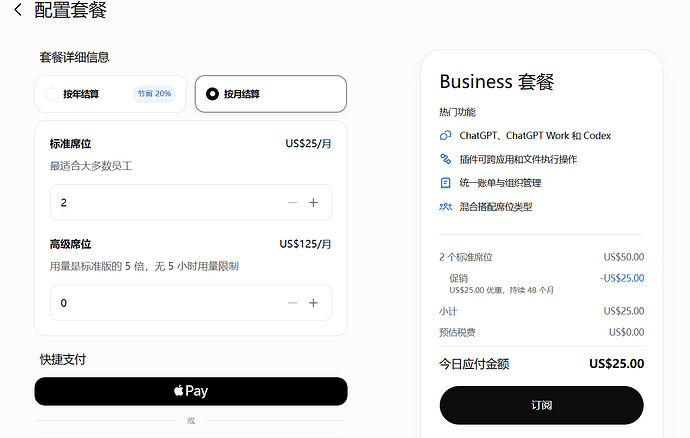The image size is (690, 438).
Task: Click the -US$25.00 discount amount
Action: (x=622, y=278)
